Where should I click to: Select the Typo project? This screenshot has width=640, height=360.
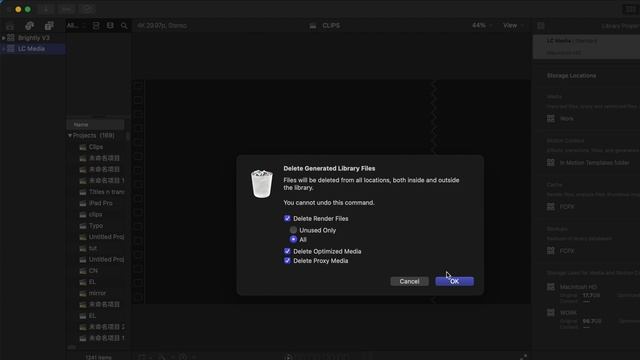[x=96, y=225]
